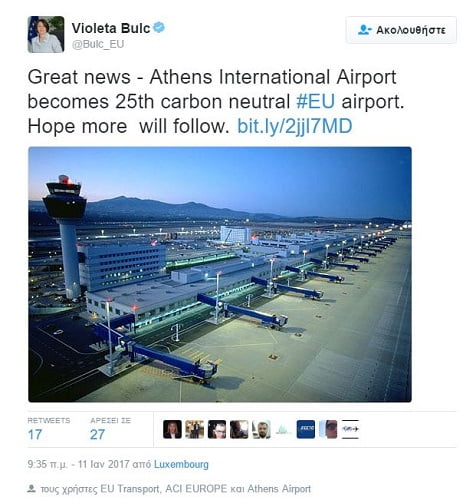Open tagged user Athens Airport
This screenshot has width=476, height=500.
(279, 489)
